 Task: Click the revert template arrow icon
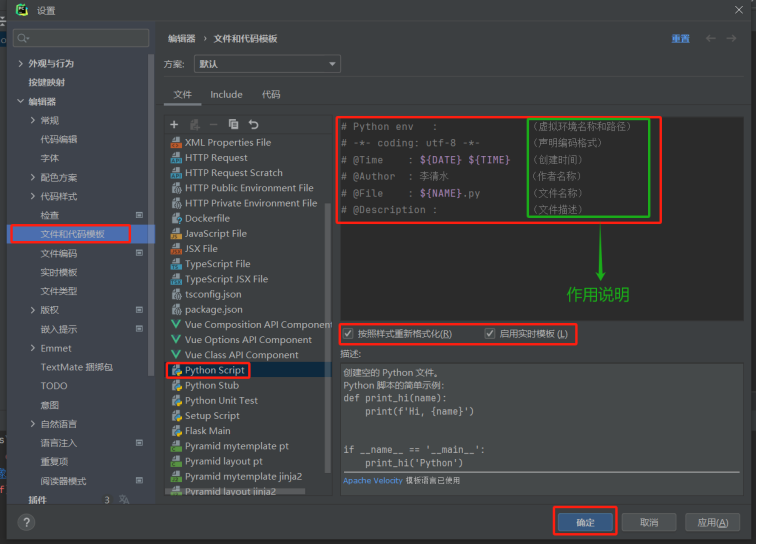pyautogui.click(x=253, y=124)
